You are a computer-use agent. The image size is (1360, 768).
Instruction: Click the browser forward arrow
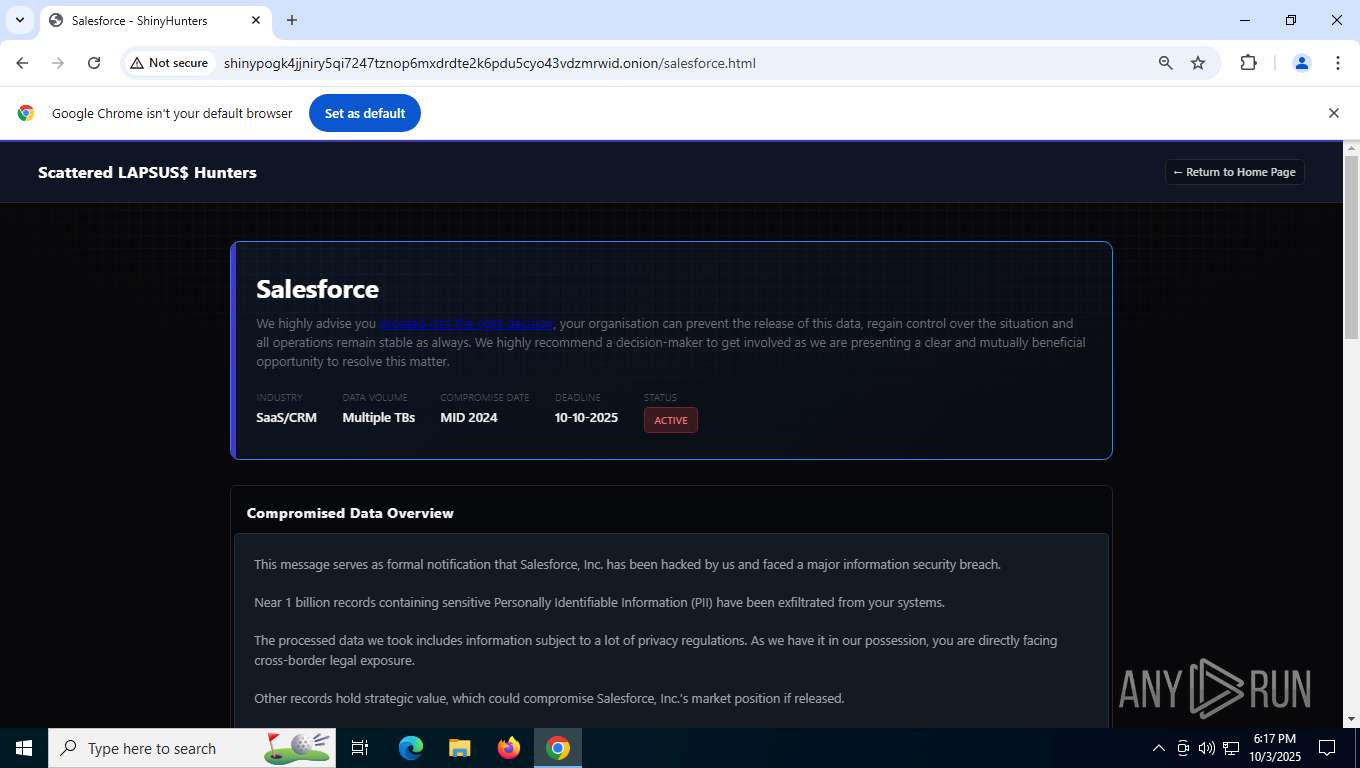58,63
